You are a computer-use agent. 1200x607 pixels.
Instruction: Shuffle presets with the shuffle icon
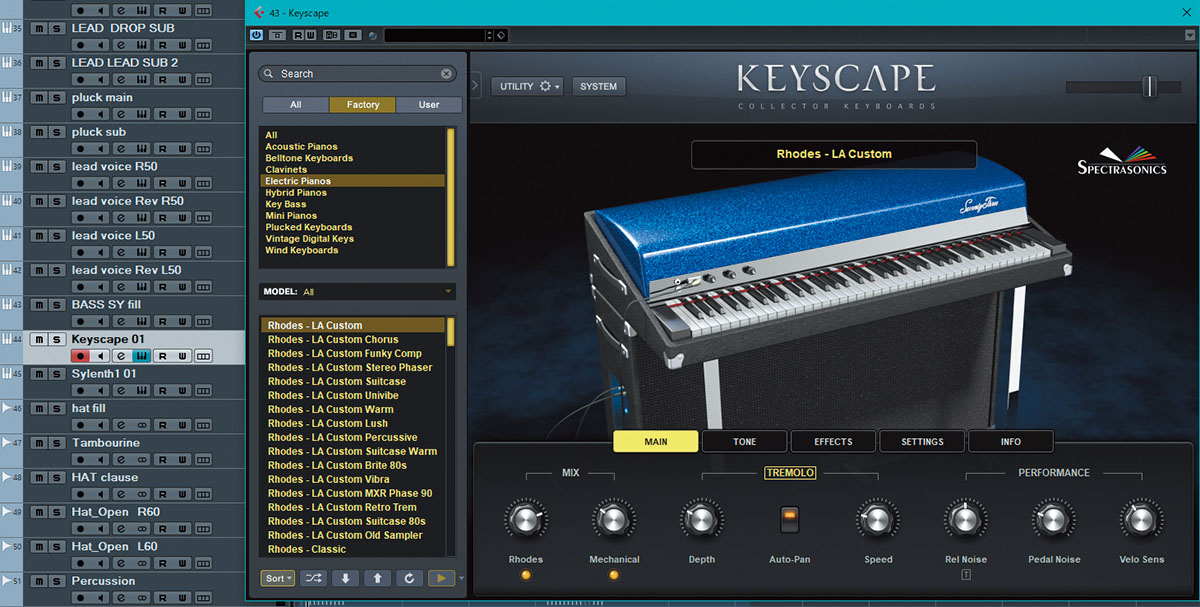click(313, 578)
